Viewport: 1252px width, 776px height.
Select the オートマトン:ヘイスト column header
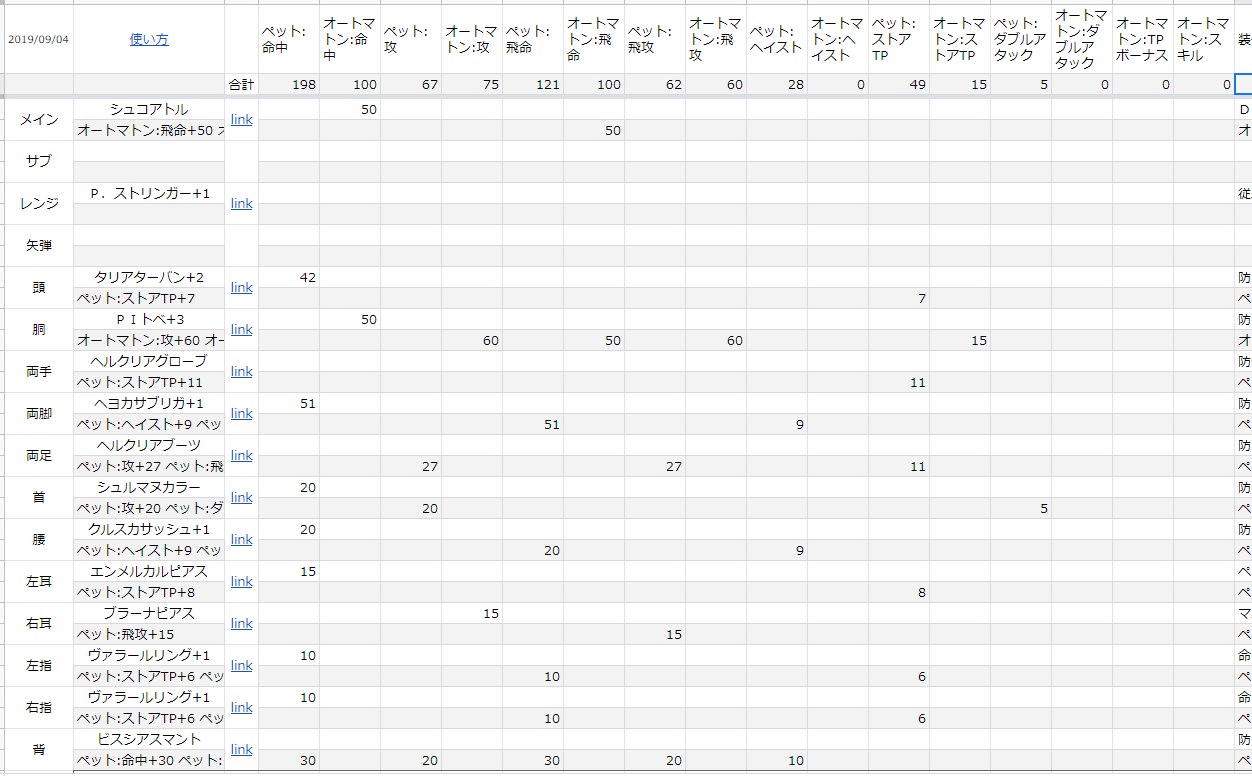coord(838,40)
